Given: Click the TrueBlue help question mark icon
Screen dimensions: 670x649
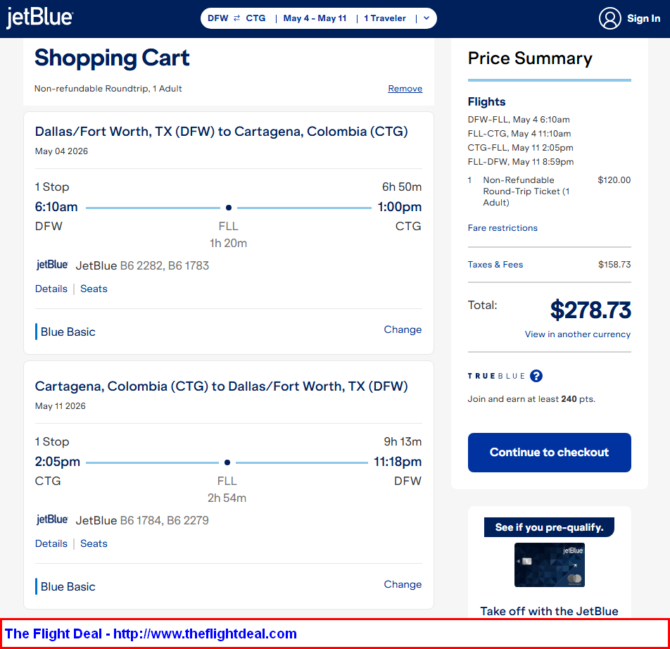Looking at the screenshot, I should click(x=536, y=376).
